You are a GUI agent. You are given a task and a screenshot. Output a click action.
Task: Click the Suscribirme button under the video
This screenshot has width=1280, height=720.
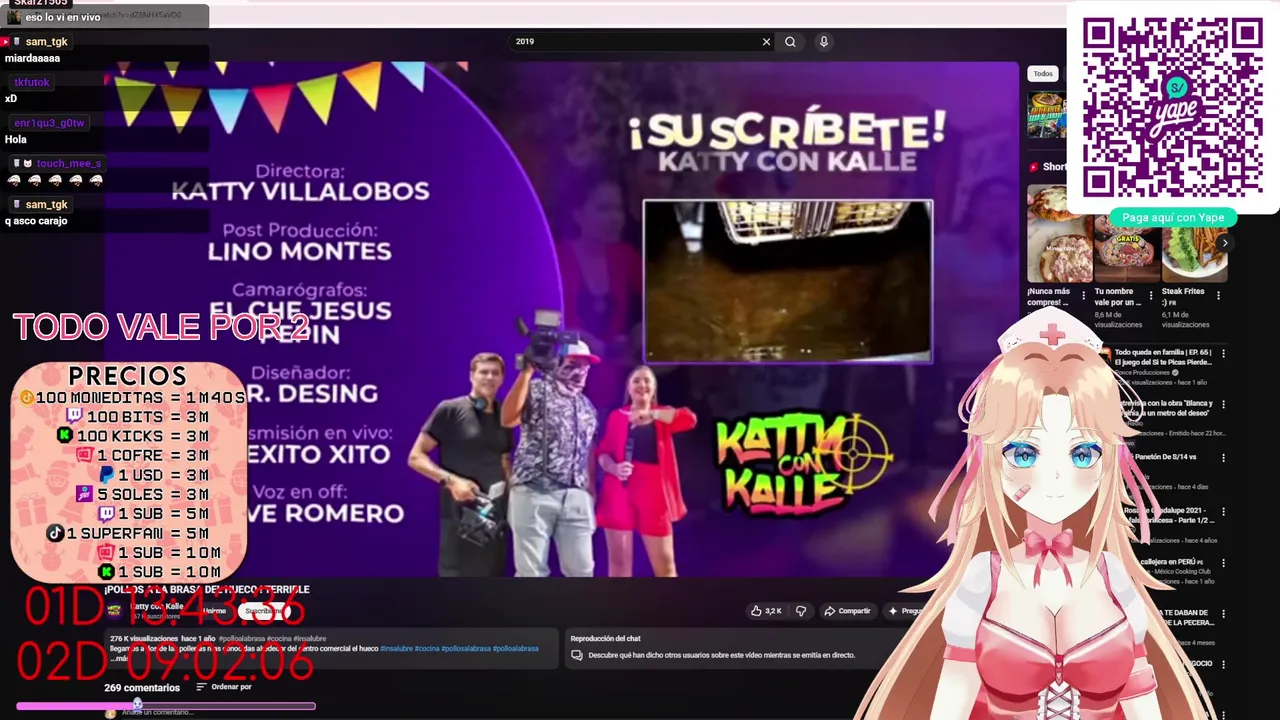[x=262, y=611]
